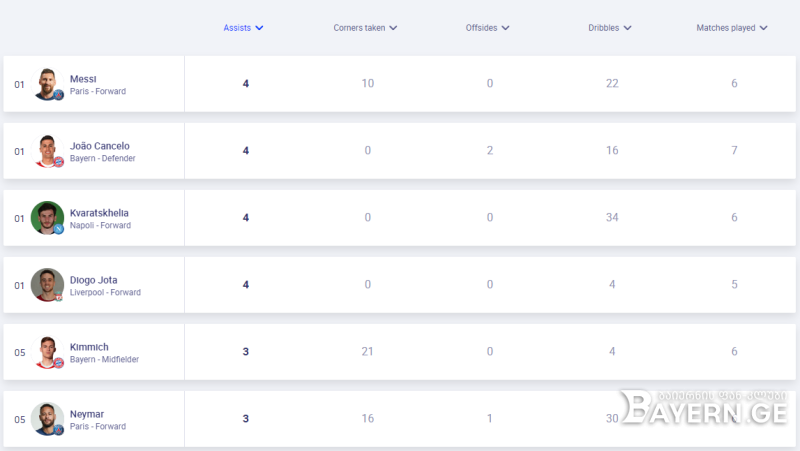Select João Cancelo's matches played value 7
The width and height of the screenshot is (800, 451).
pos(734,151)
